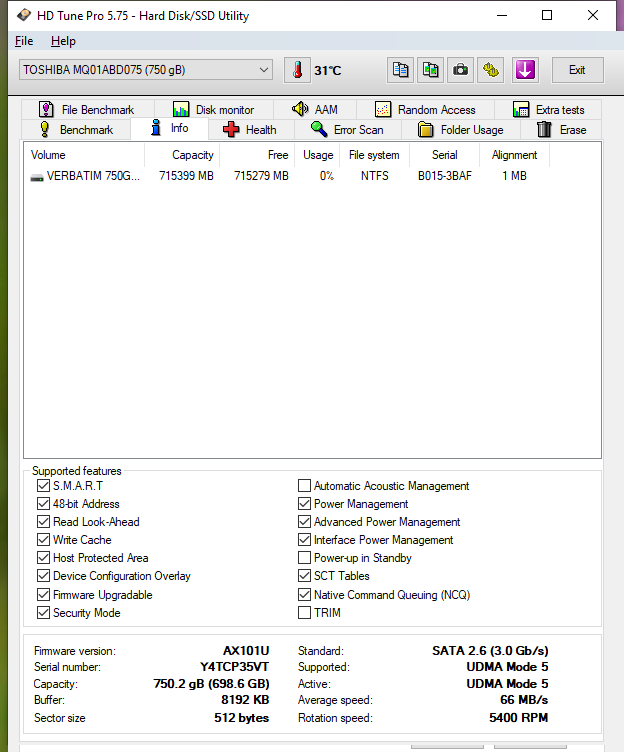Viewport: 624px width, 752px height.
Task: Toggle the TRIM checkbox
Action: 304,612
